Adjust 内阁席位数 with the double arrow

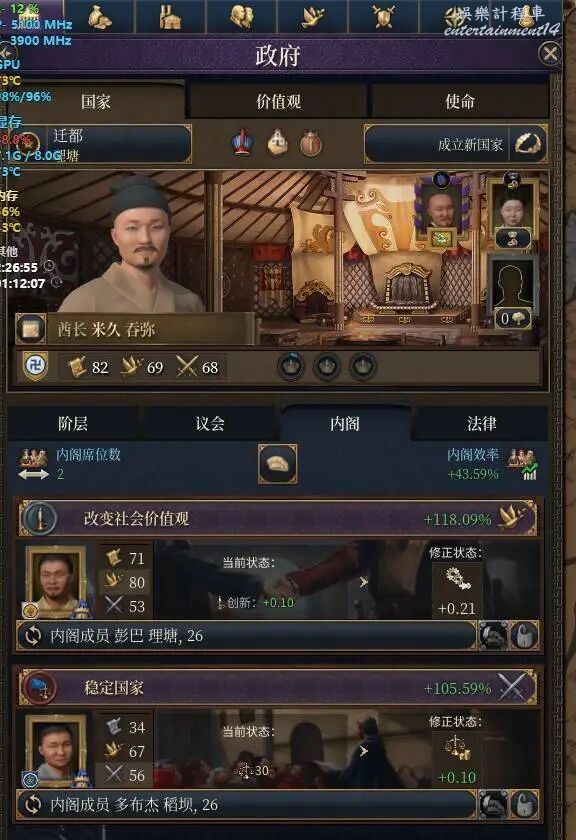pos(34,474)
